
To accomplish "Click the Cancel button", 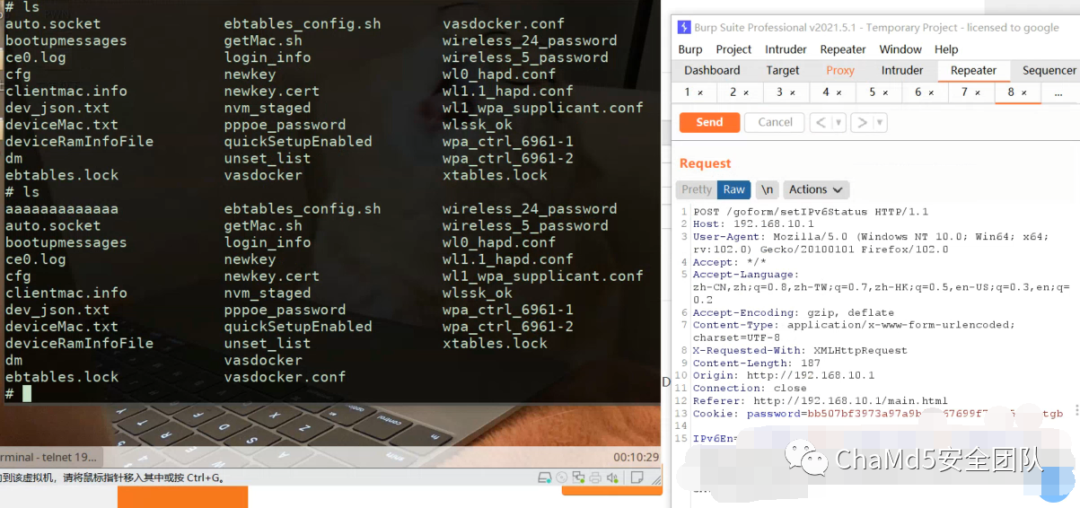I will (x=775, y=123).
